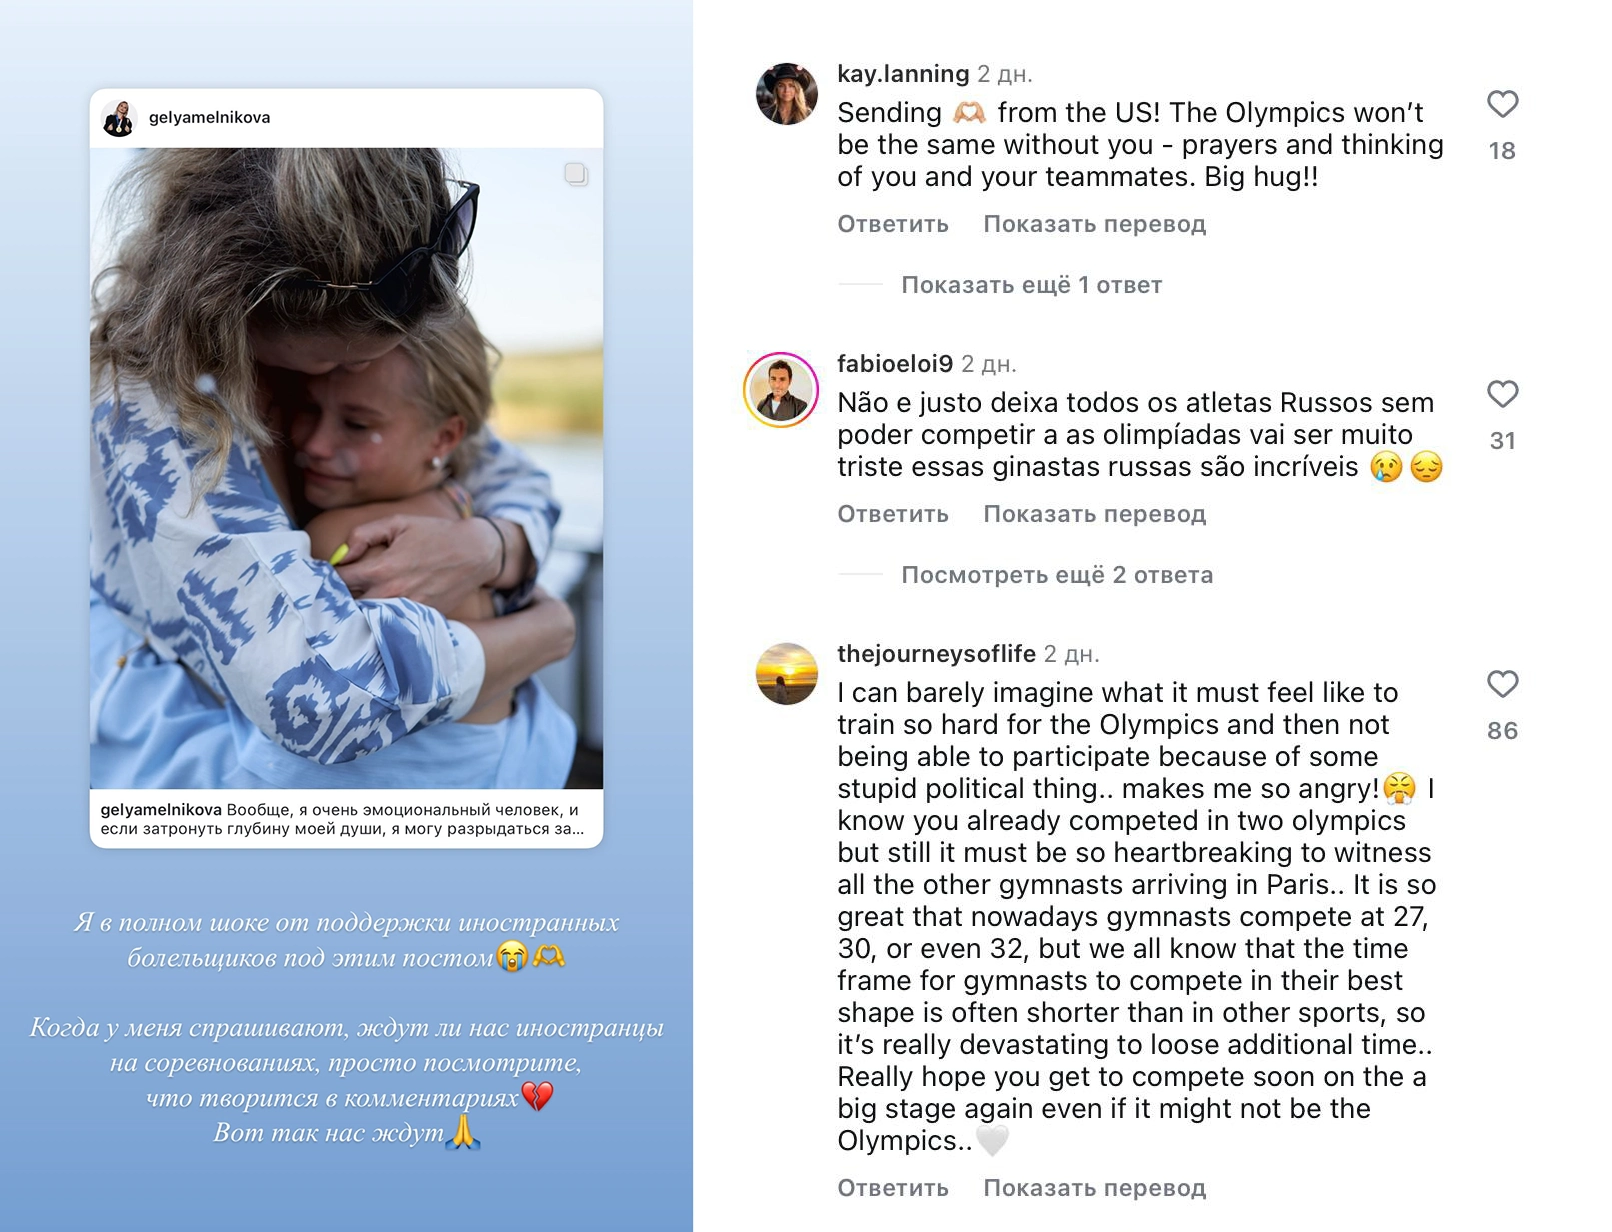Open fabioeloi9 username link

tap(894, 364)
